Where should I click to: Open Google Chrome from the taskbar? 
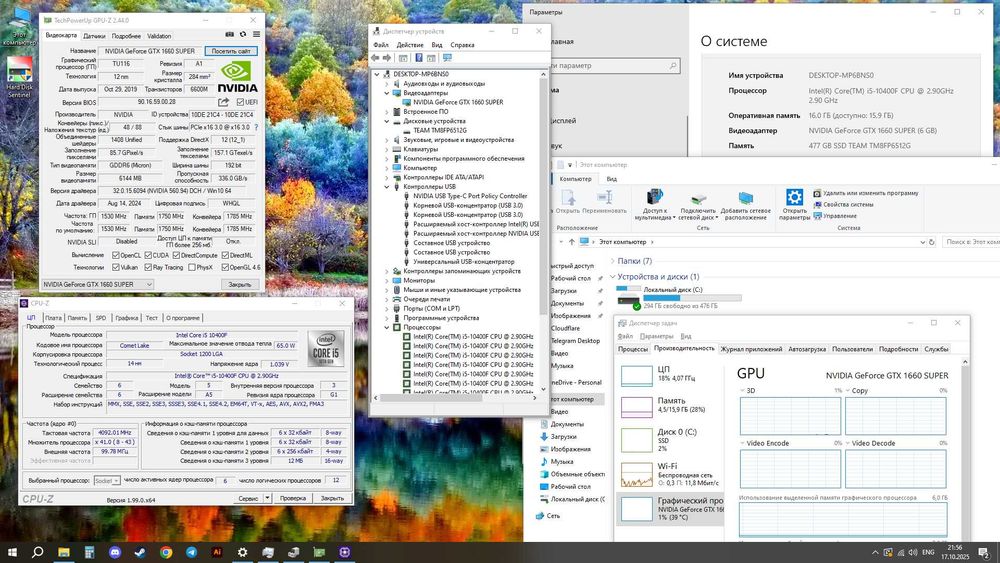166,552
